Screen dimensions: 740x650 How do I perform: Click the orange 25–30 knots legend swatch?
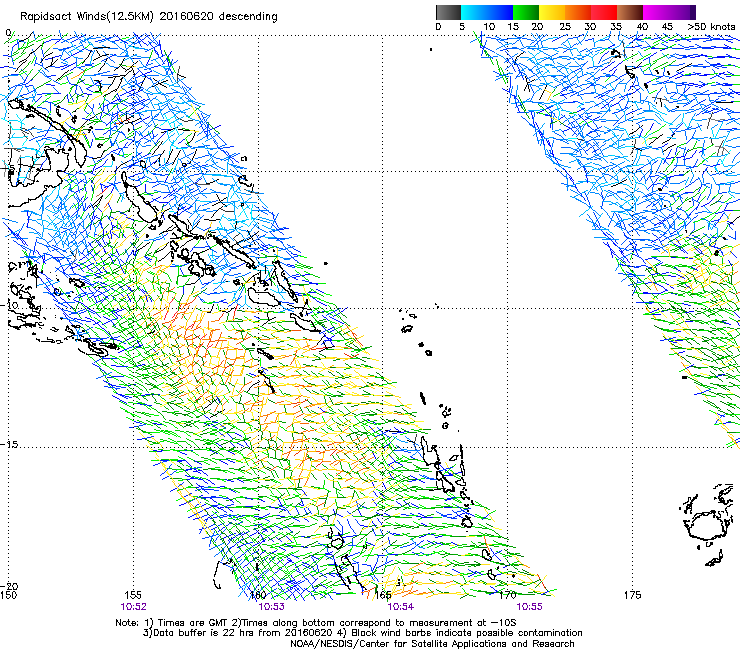pos(578,12)
